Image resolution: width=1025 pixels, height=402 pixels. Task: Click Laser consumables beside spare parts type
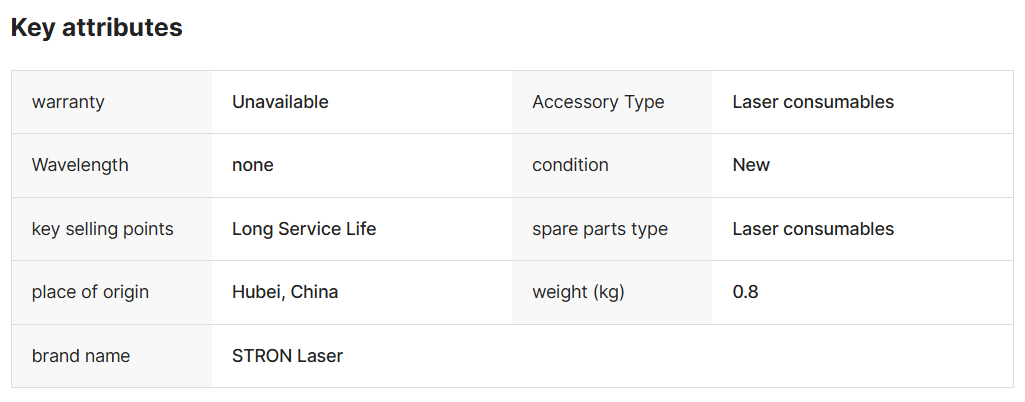click(x=813, y=229)
